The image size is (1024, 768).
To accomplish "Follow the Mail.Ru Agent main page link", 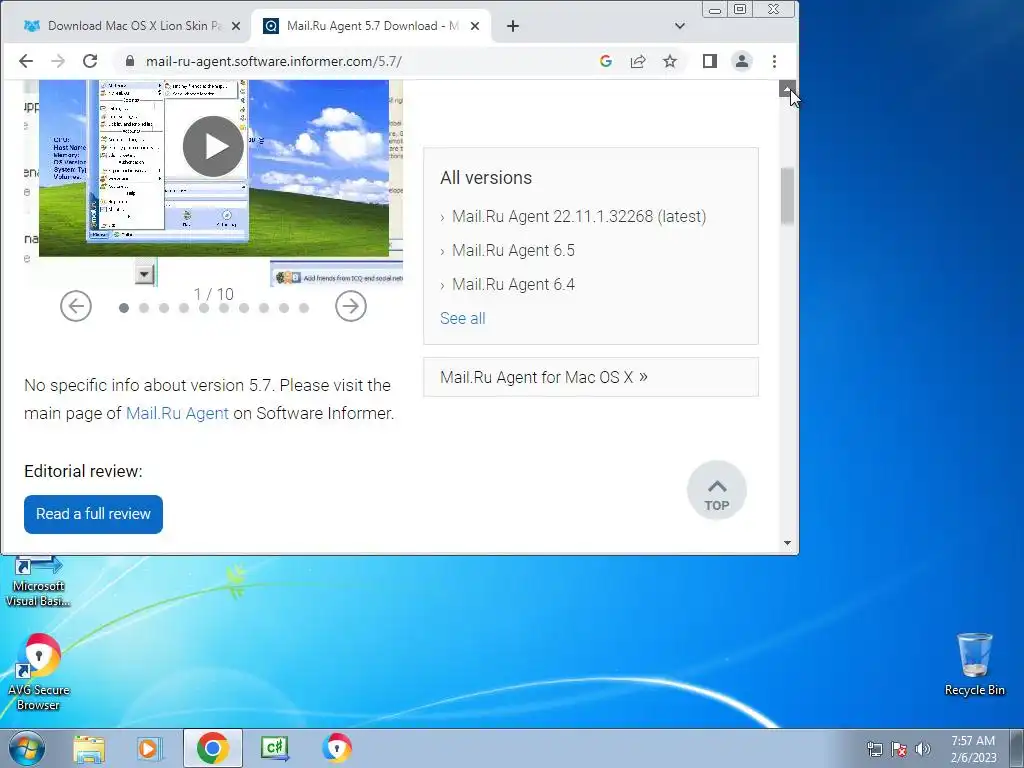I will pyautogui.click(x=177, y=413).
